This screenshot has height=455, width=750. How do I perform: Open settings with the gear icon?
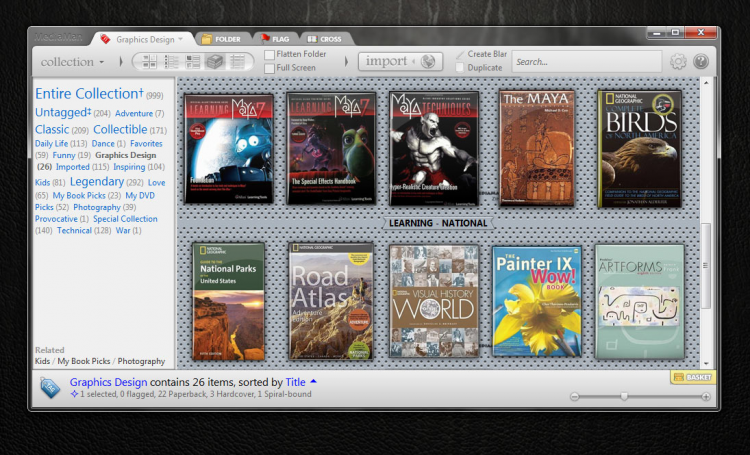click(x=678, y=62)
